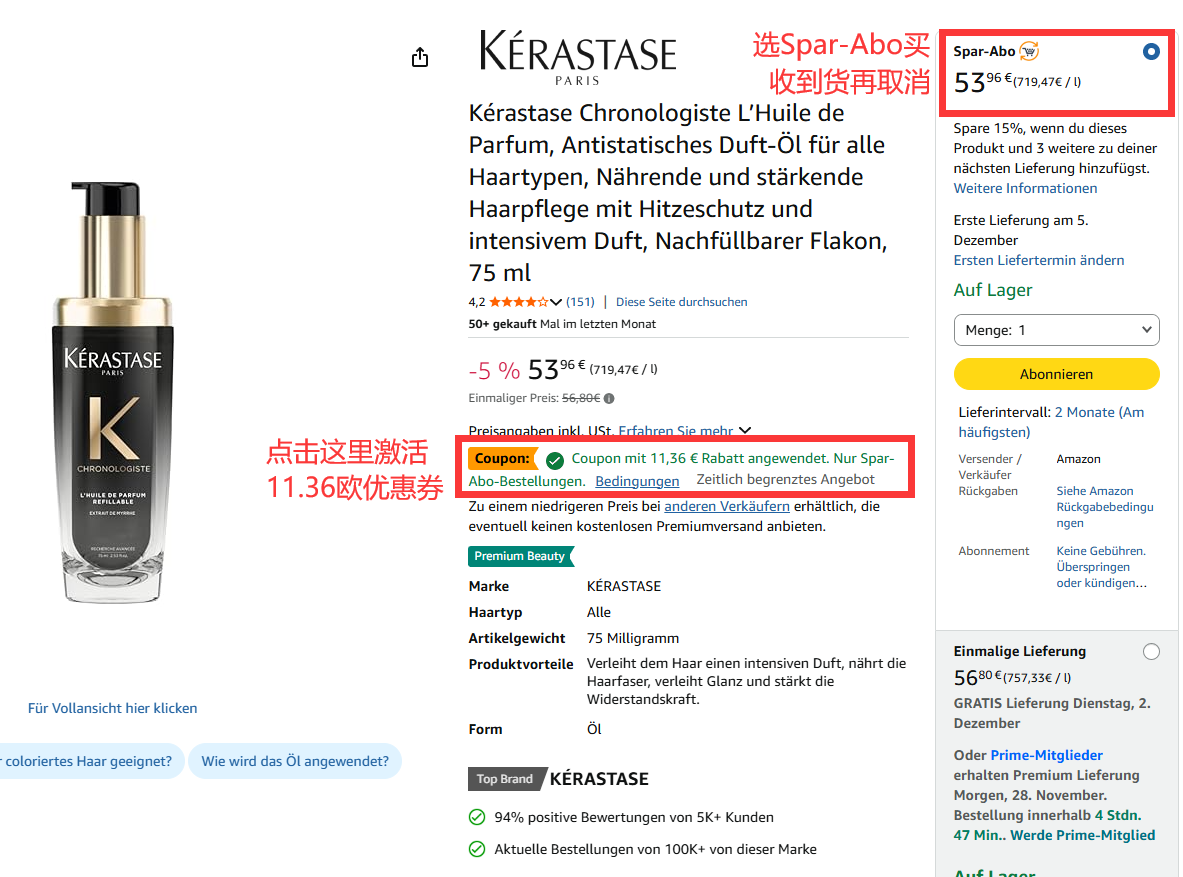Select the Spar-Abo radio option
The width and height of the screenshot is (1183, 877).
(1151, 52)
